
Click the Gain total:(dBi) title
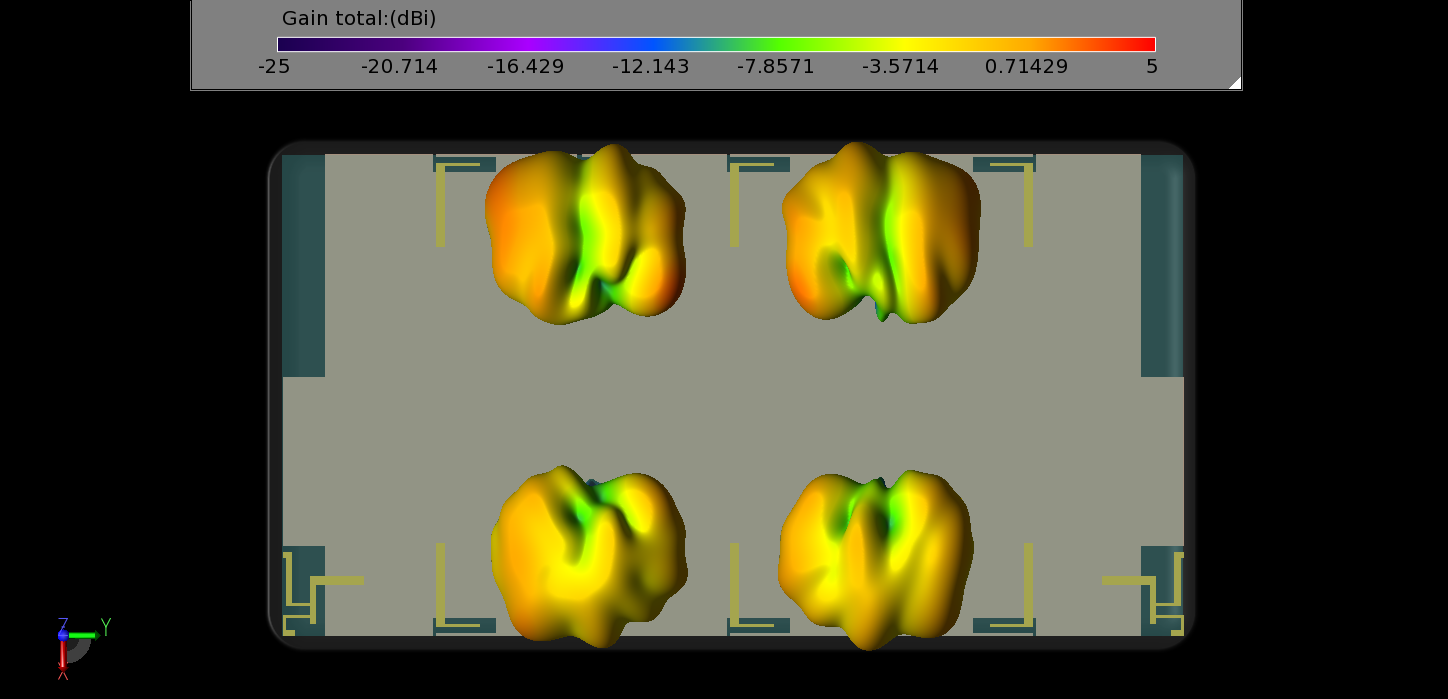(357, 18)
